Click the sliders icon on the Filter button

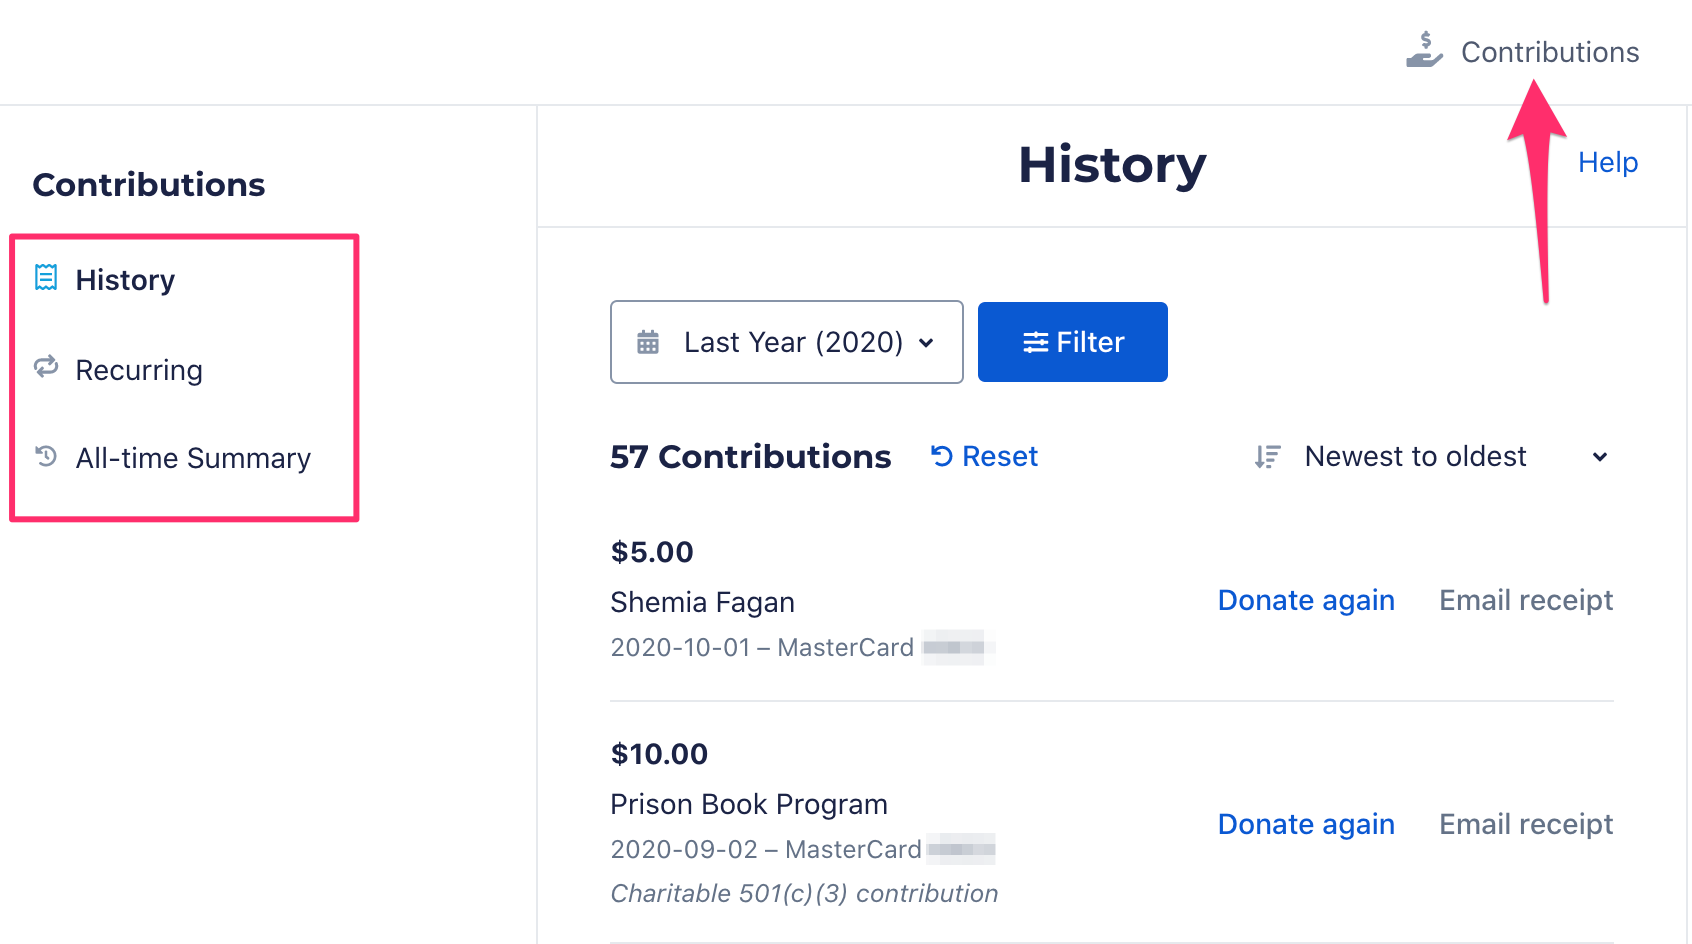(1035, 342)
